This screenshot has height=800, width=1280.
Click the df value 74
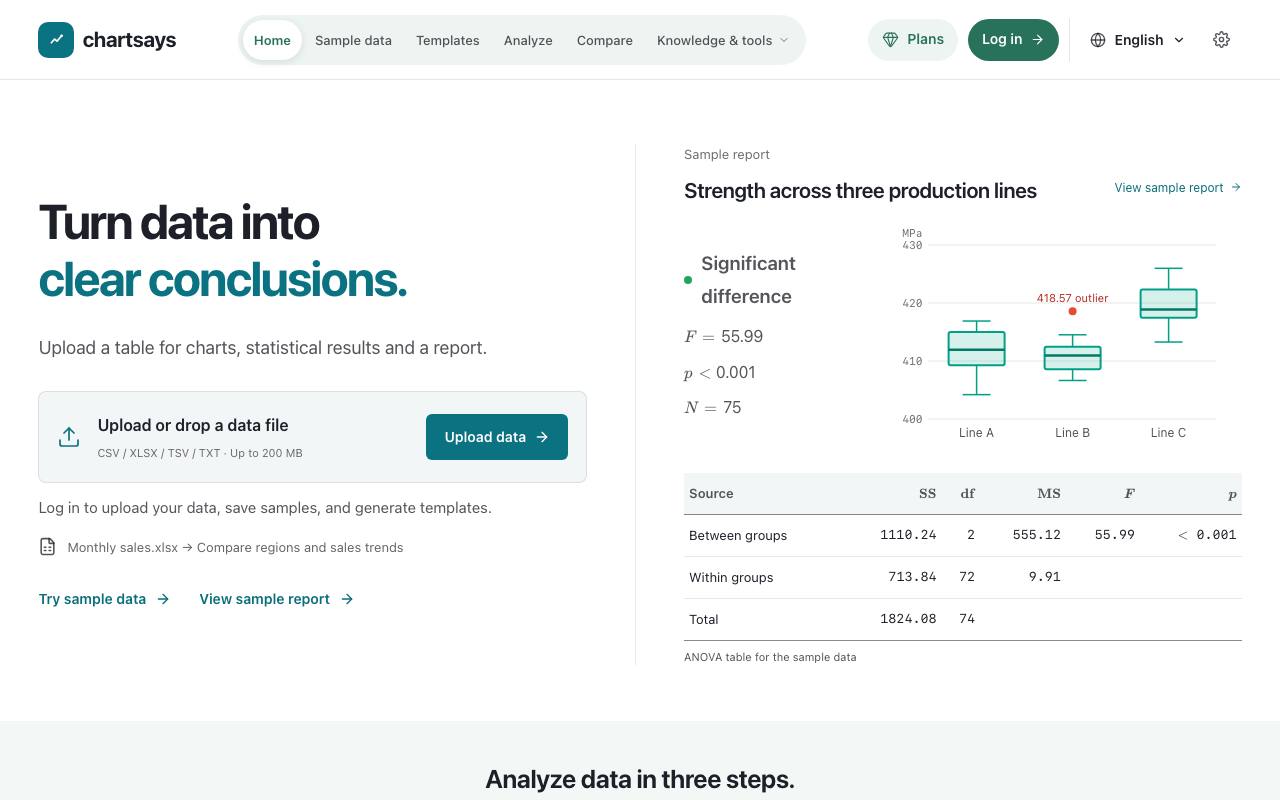[967, 619]
